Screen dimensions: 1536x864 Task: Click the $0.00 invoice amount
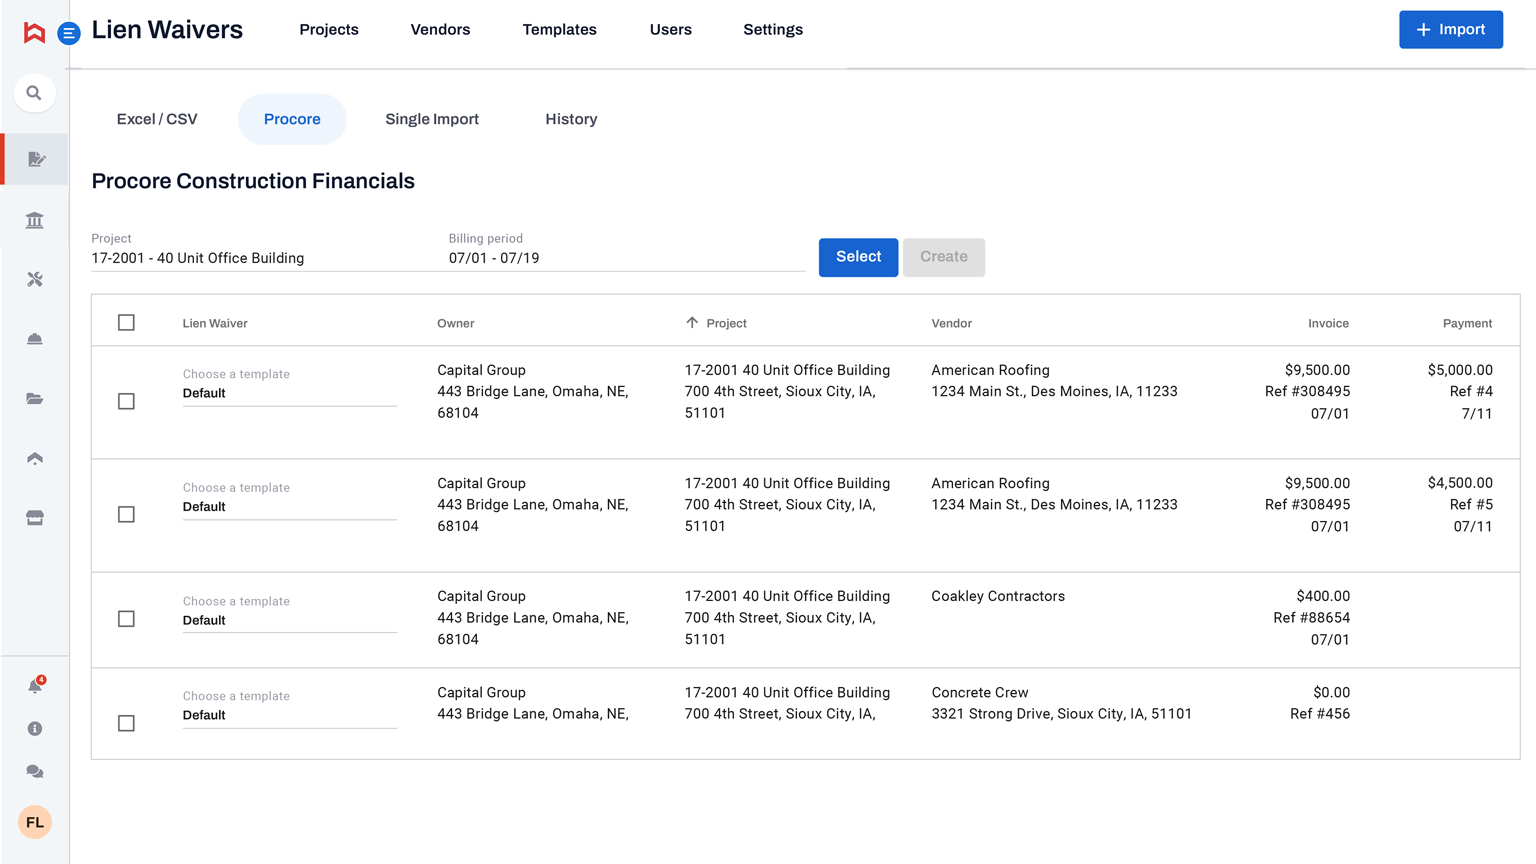point(1332,692)
